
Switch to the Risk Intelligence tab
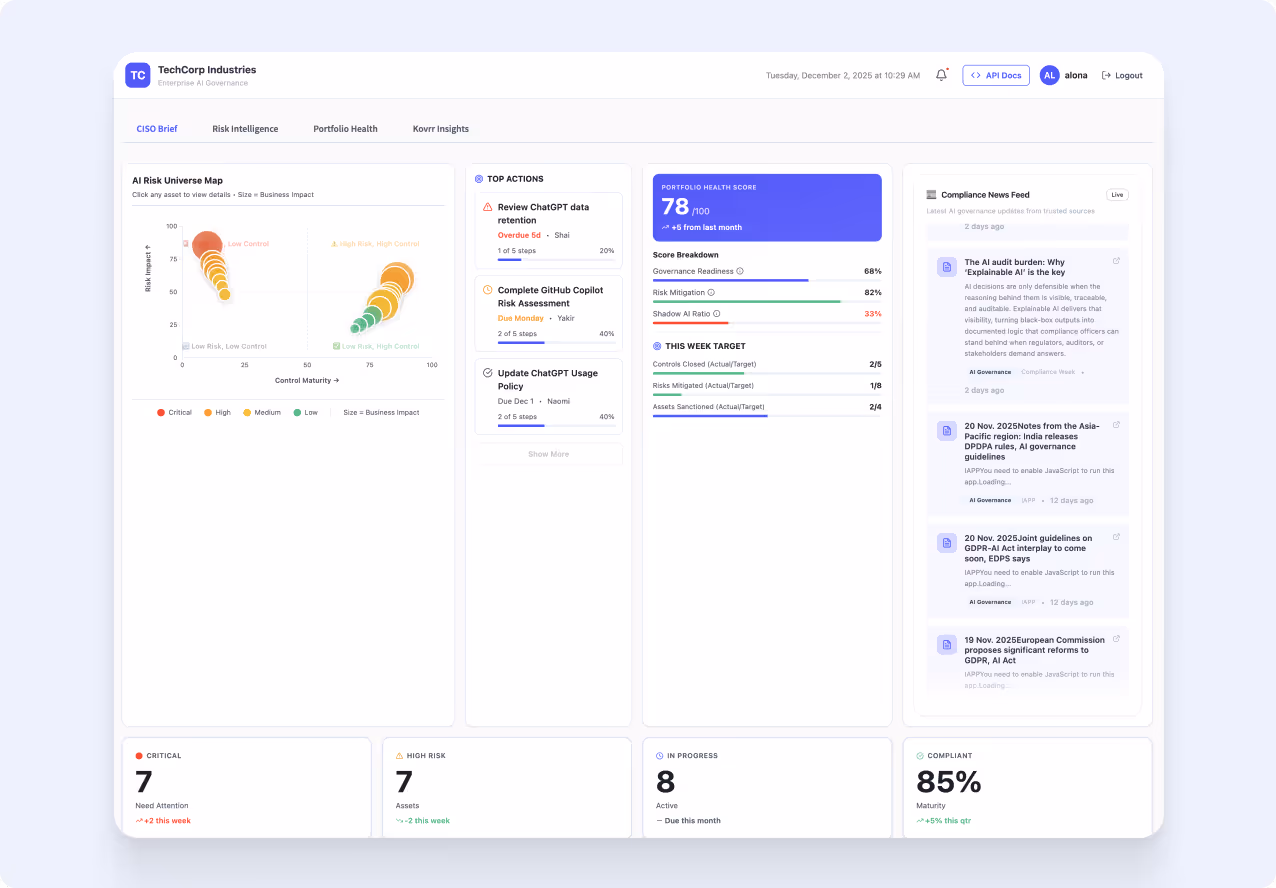coord(245,128)
